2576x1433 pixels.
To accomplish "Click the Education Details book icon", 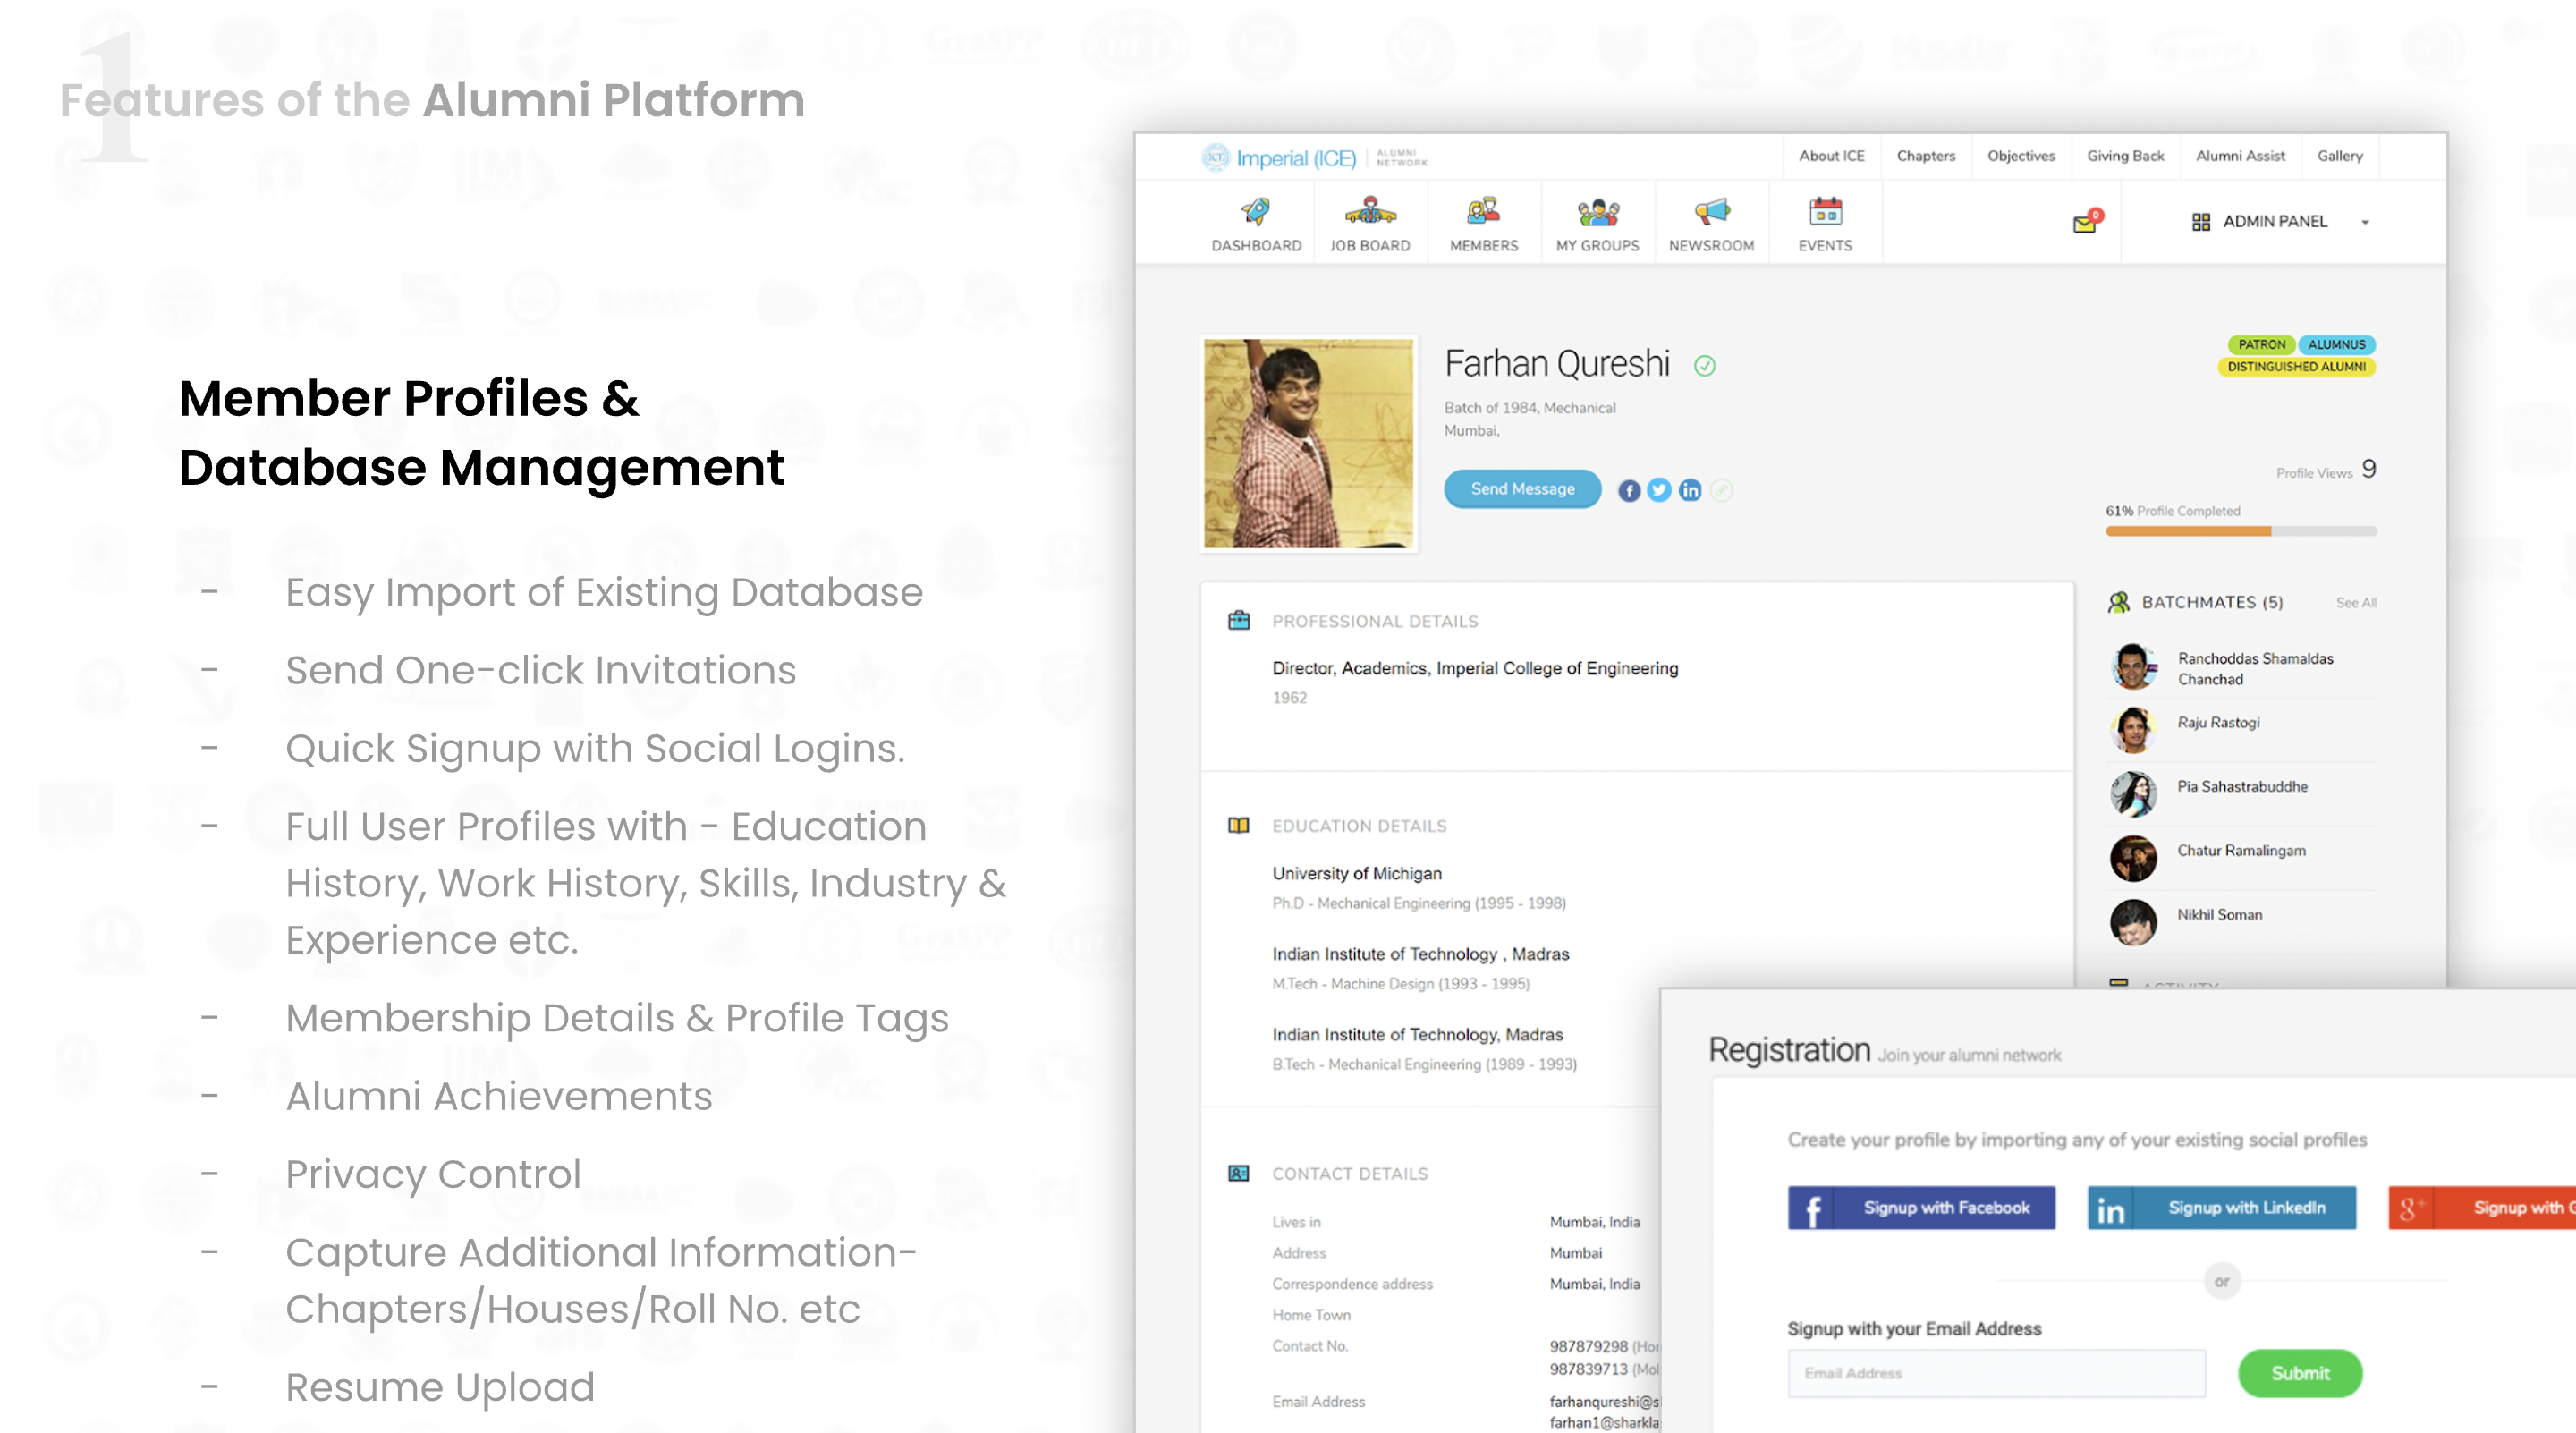I will 1240,826.
